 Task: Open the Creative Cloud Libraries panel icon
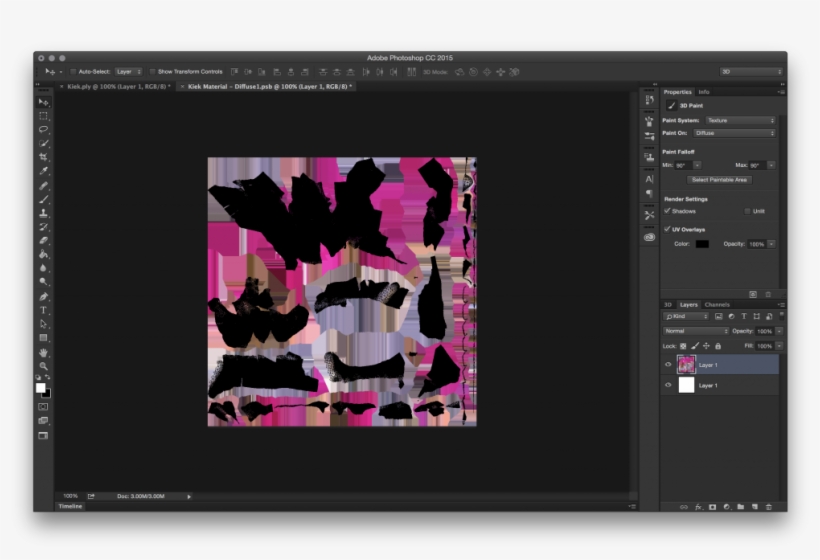pyautogui.click(x=649, y=237)
